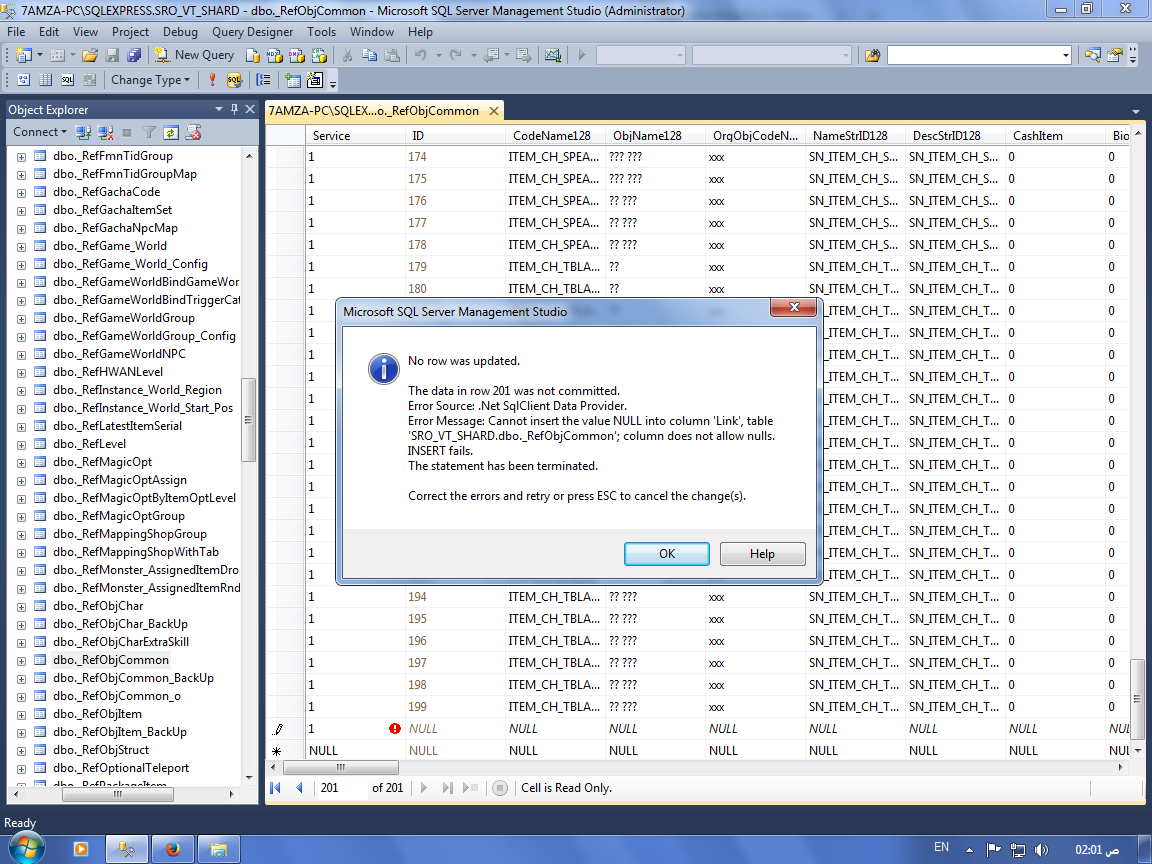Click Connect Object Explorer icon

(83, 132)
